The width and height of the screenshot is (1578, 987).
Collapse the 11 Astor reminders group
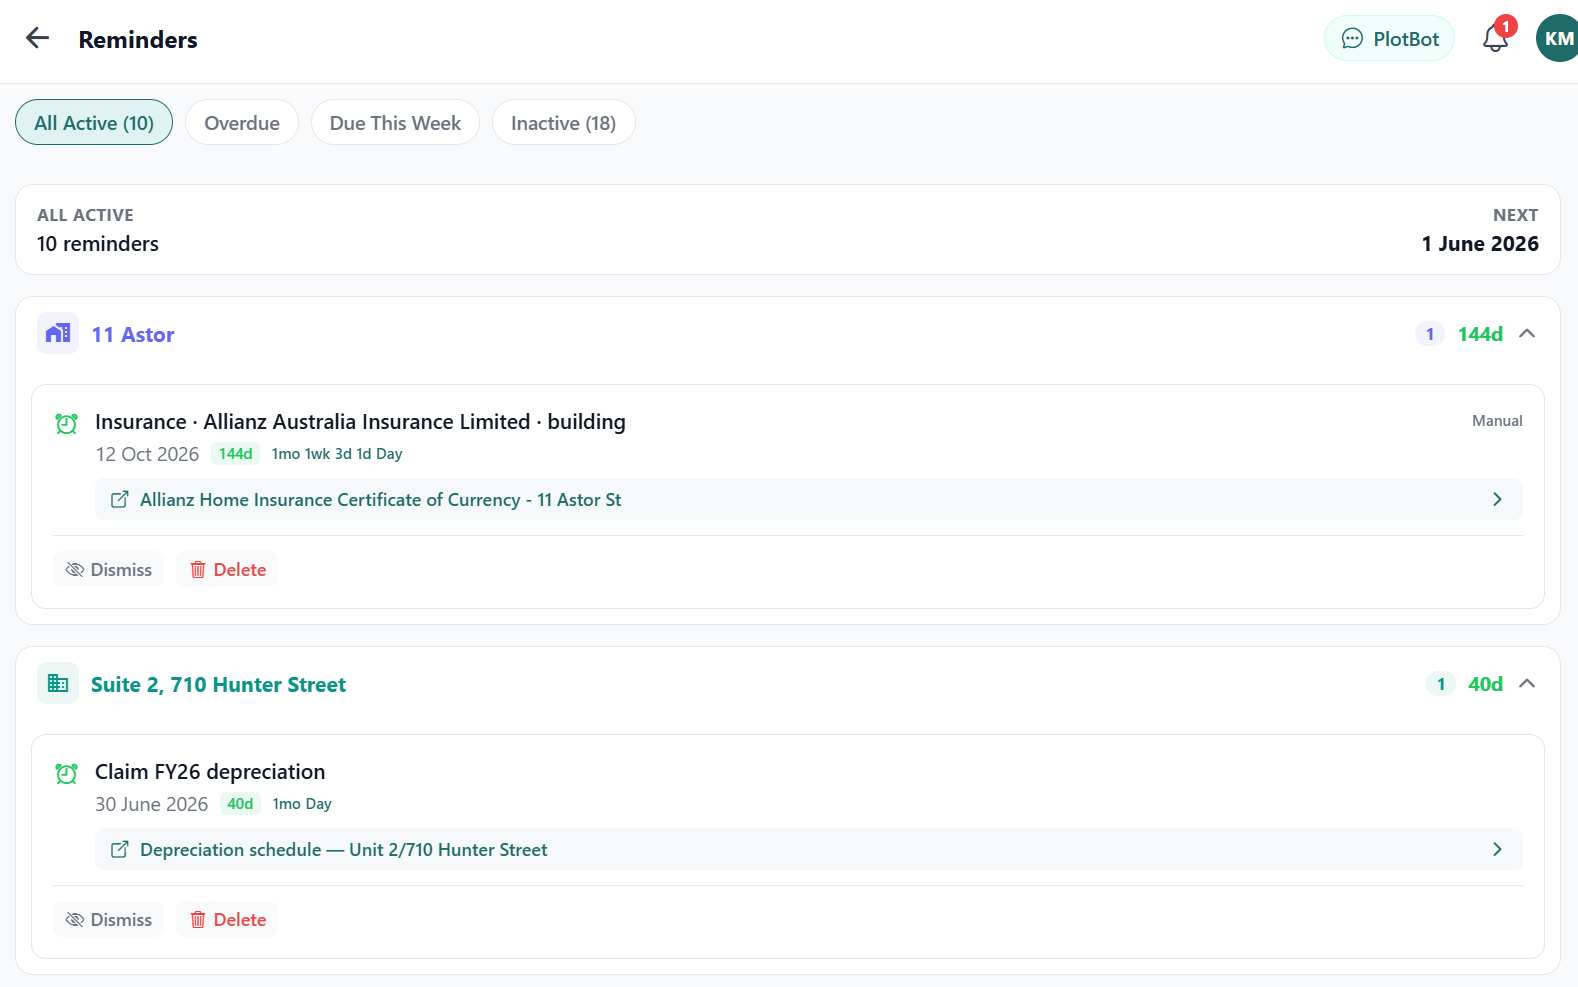point(1527,333)
